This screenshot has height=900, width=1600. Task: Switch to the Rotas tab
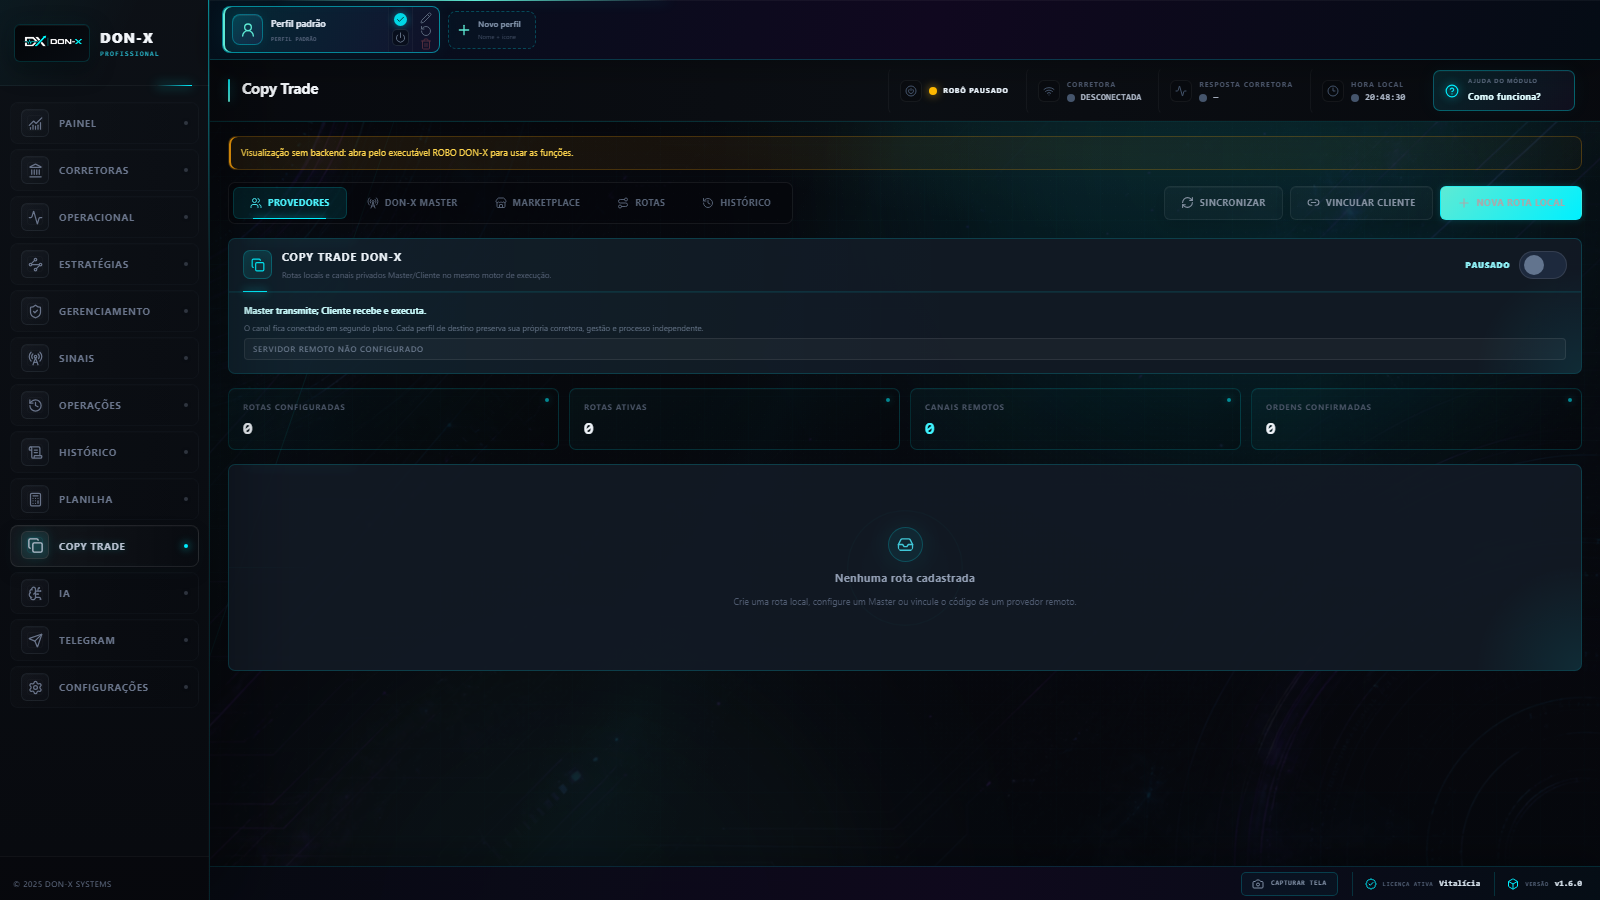point(641,203)
